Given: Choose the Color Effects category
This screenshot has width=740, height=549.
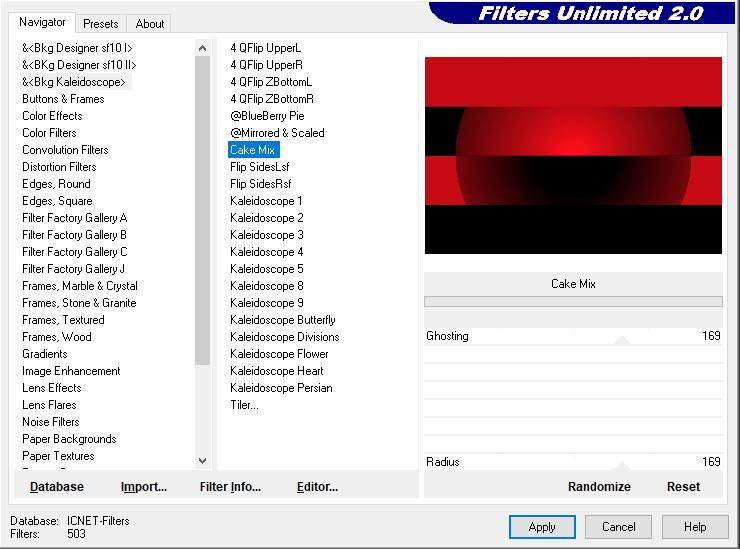Looking at the screenshot, I should (52, 116).
